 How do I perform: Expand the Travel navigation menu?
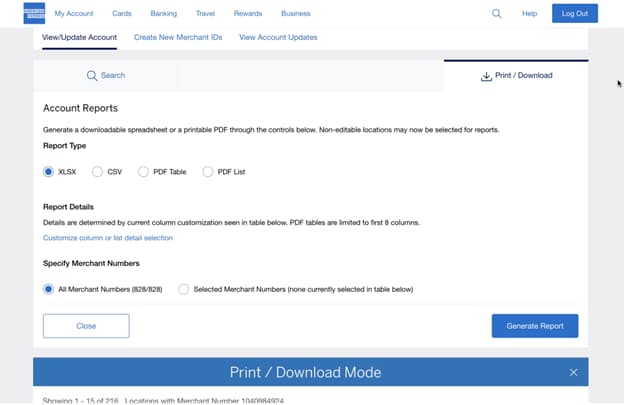pyautogui.click(x=206, y=14)
